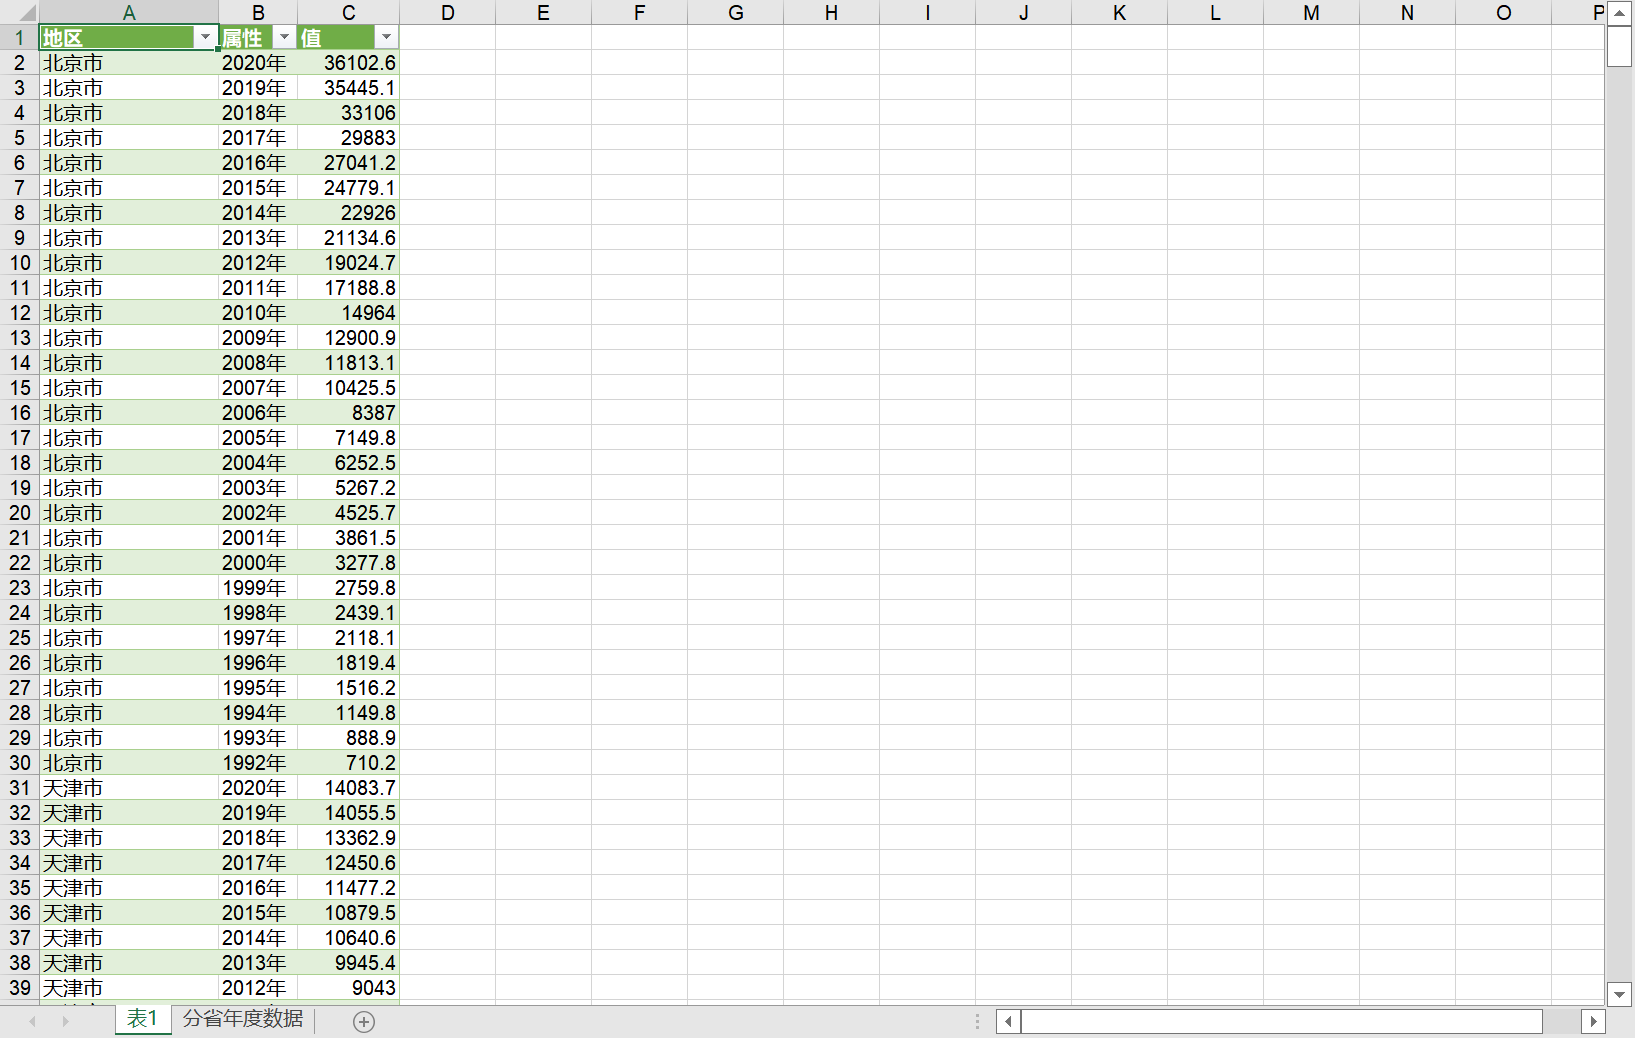Select column A header
The height and width of the screenshot is (1038, 1635).
click(129, 13)
